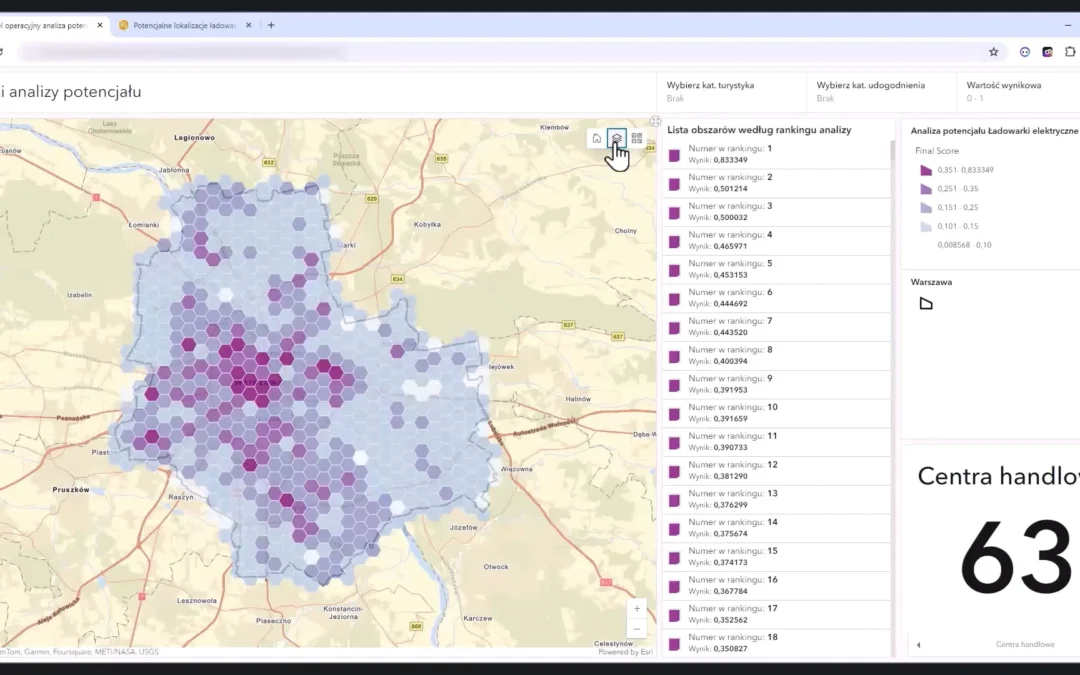The height and width of the screenshot is (675, 1080).
Task: Click the 'Kobyłka' label on the map
Action: pos(427,225)
